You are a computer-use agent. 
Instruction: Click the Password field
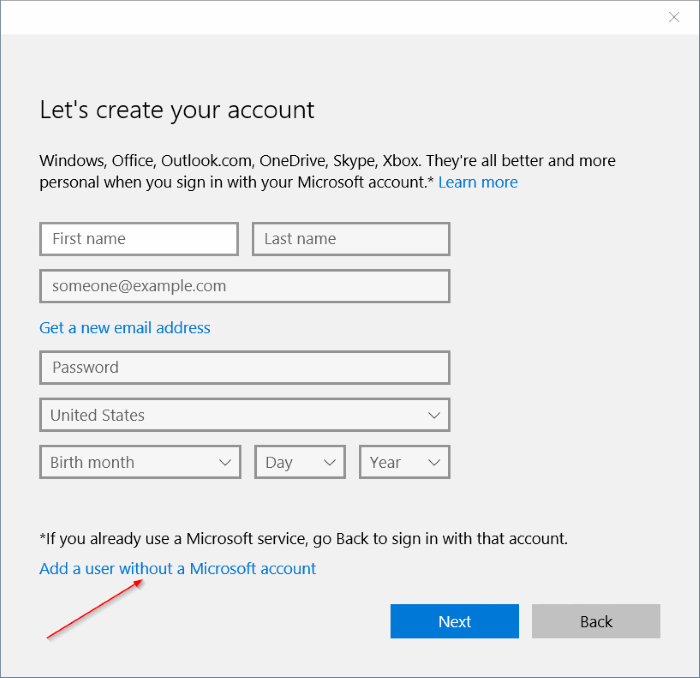245,368
